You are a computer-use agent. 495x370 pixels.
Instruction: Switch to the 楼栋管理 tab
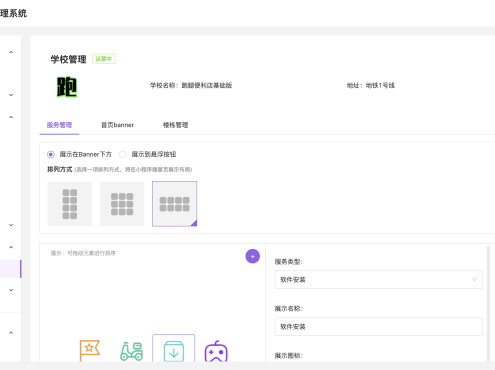click(x=175, y=125)
